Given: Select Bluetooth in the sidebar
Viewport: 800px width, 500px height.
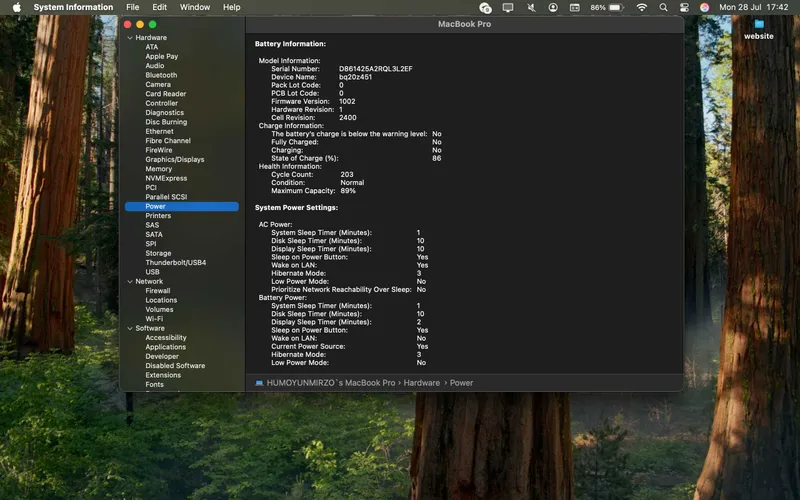Looking at the screenshot, I should click(x=161, y=75).
